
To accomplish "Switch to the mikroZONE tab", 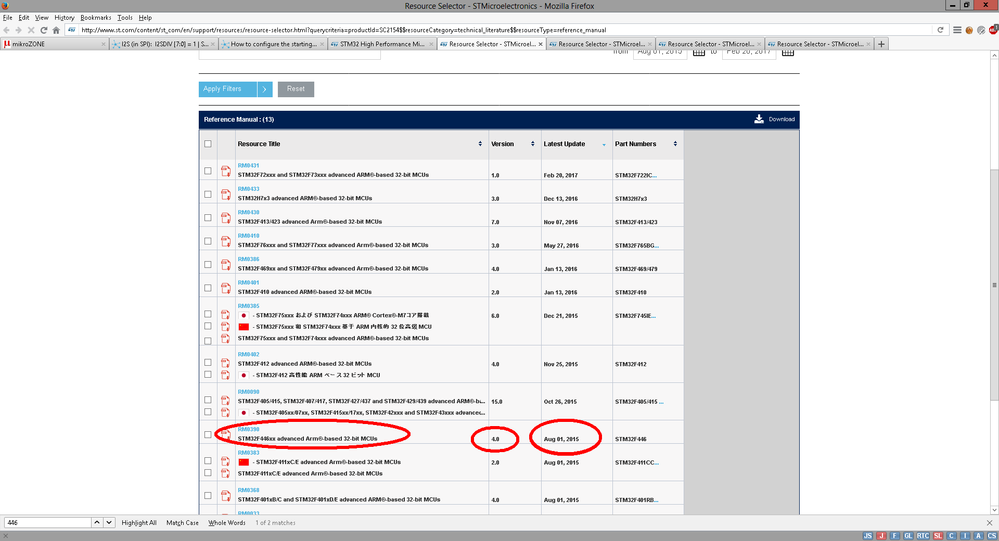I will point(54,44).
